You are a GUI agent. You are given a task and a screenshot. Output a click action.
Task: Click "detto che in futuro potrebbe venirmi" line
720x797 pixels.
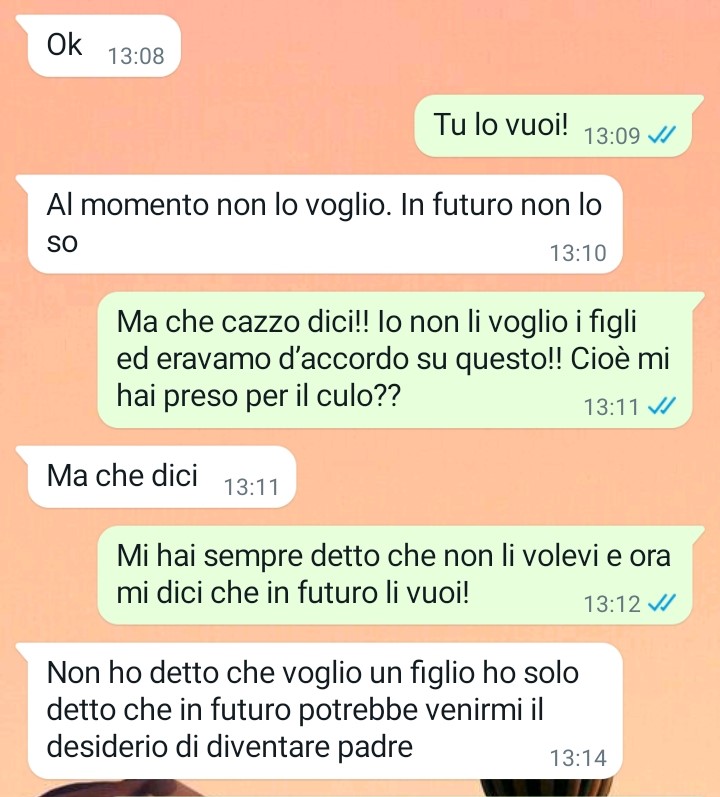[295, 710]
